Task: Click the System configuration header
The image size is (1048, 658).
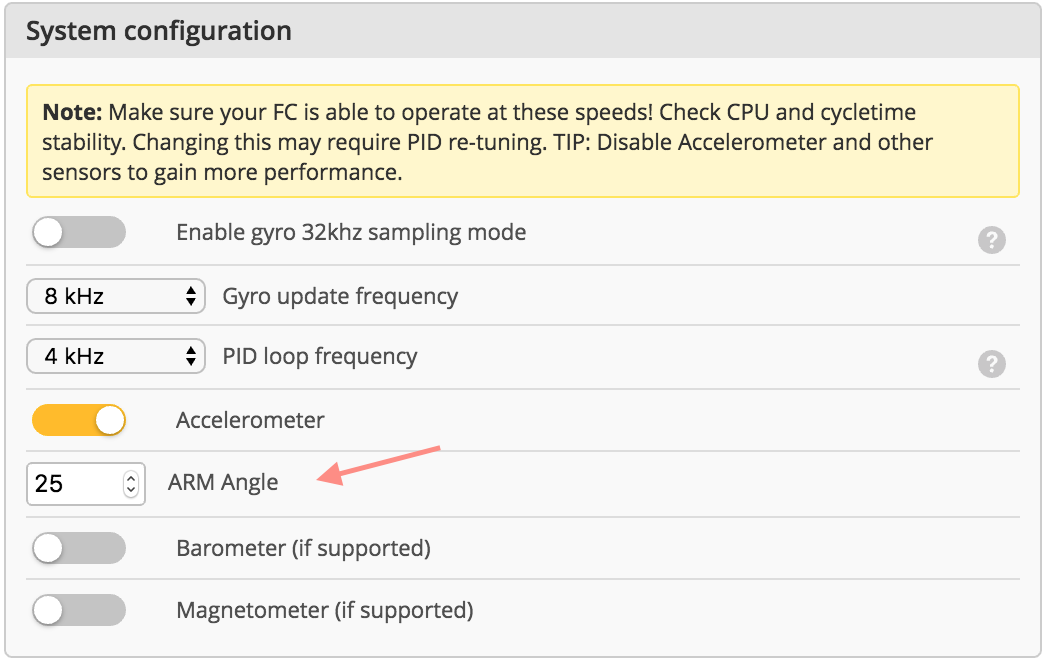Action: [160, 30]
